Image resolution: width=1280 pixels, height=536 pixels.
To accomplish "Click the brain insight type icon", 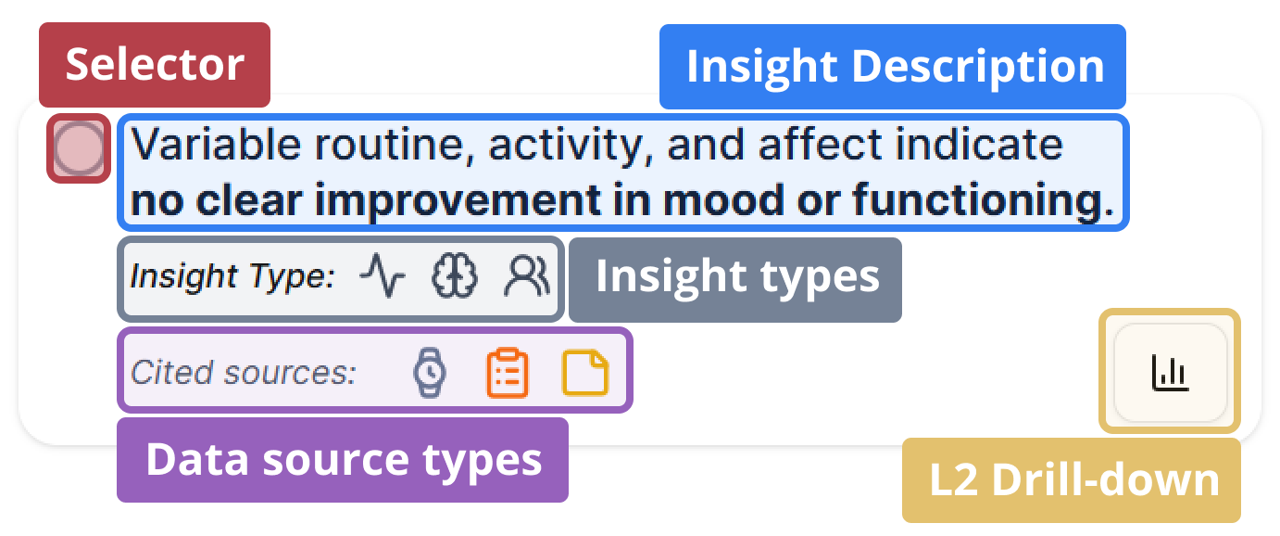I will pyautogui.click(x=455, y=277).
